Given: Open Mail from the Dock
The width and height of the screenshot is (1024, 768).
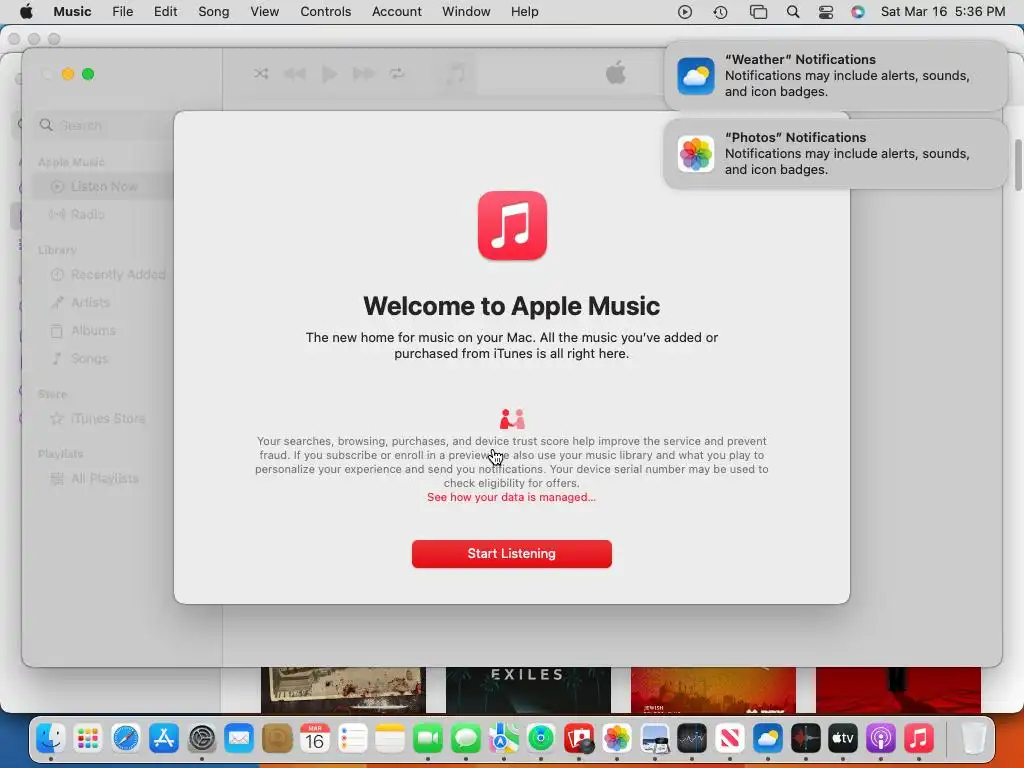Looking at the screenshot, I should coord(239,739).
